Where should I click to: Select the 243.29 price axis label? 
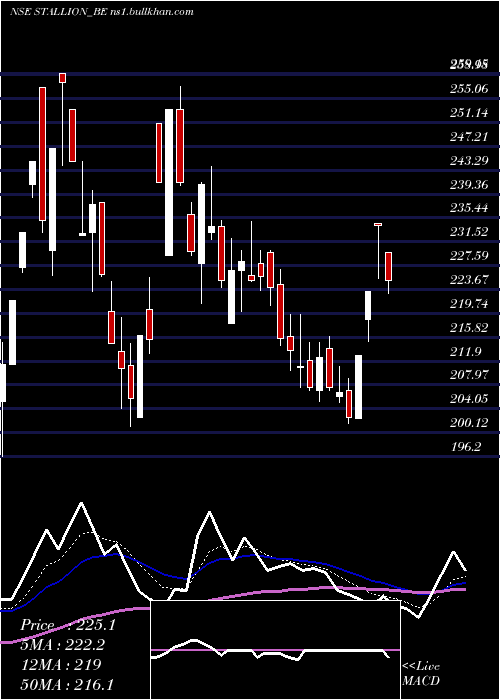(469, 160)
